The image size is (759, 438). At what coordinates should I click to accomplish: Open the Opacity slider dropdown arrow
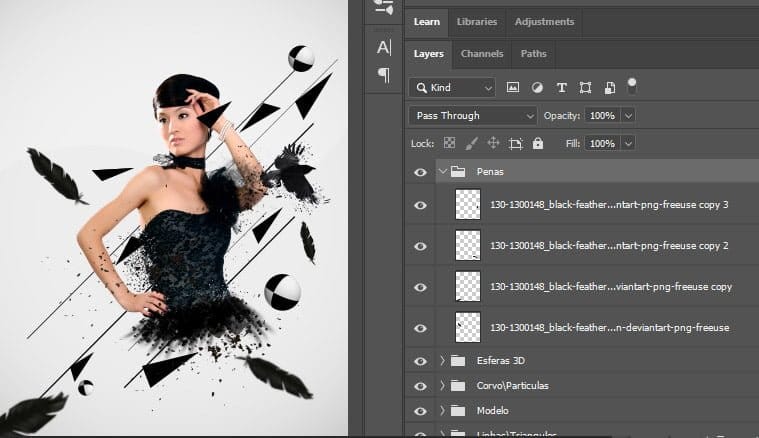pos(628,116)
